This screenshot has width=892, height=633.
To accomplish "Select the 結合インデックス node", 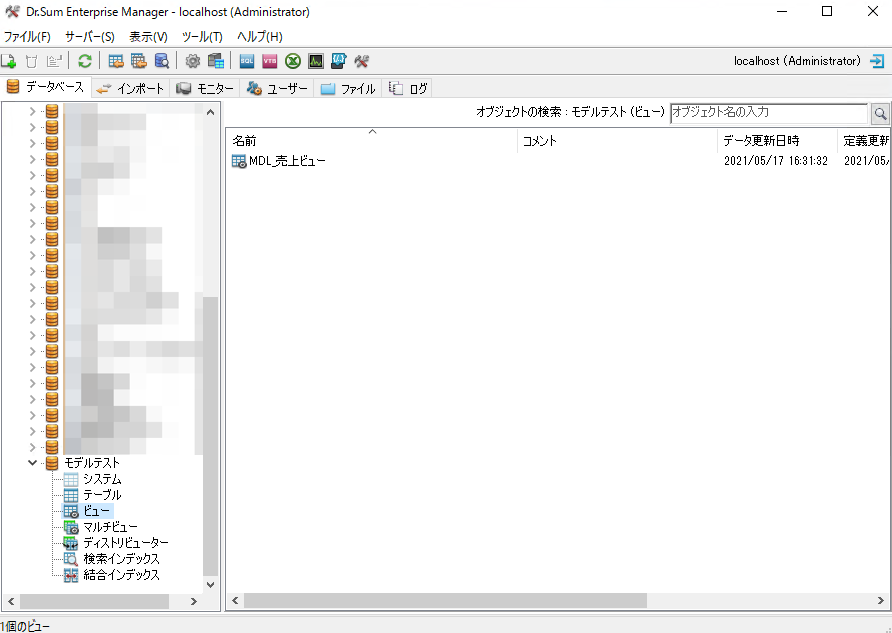I will pos(121,574).
